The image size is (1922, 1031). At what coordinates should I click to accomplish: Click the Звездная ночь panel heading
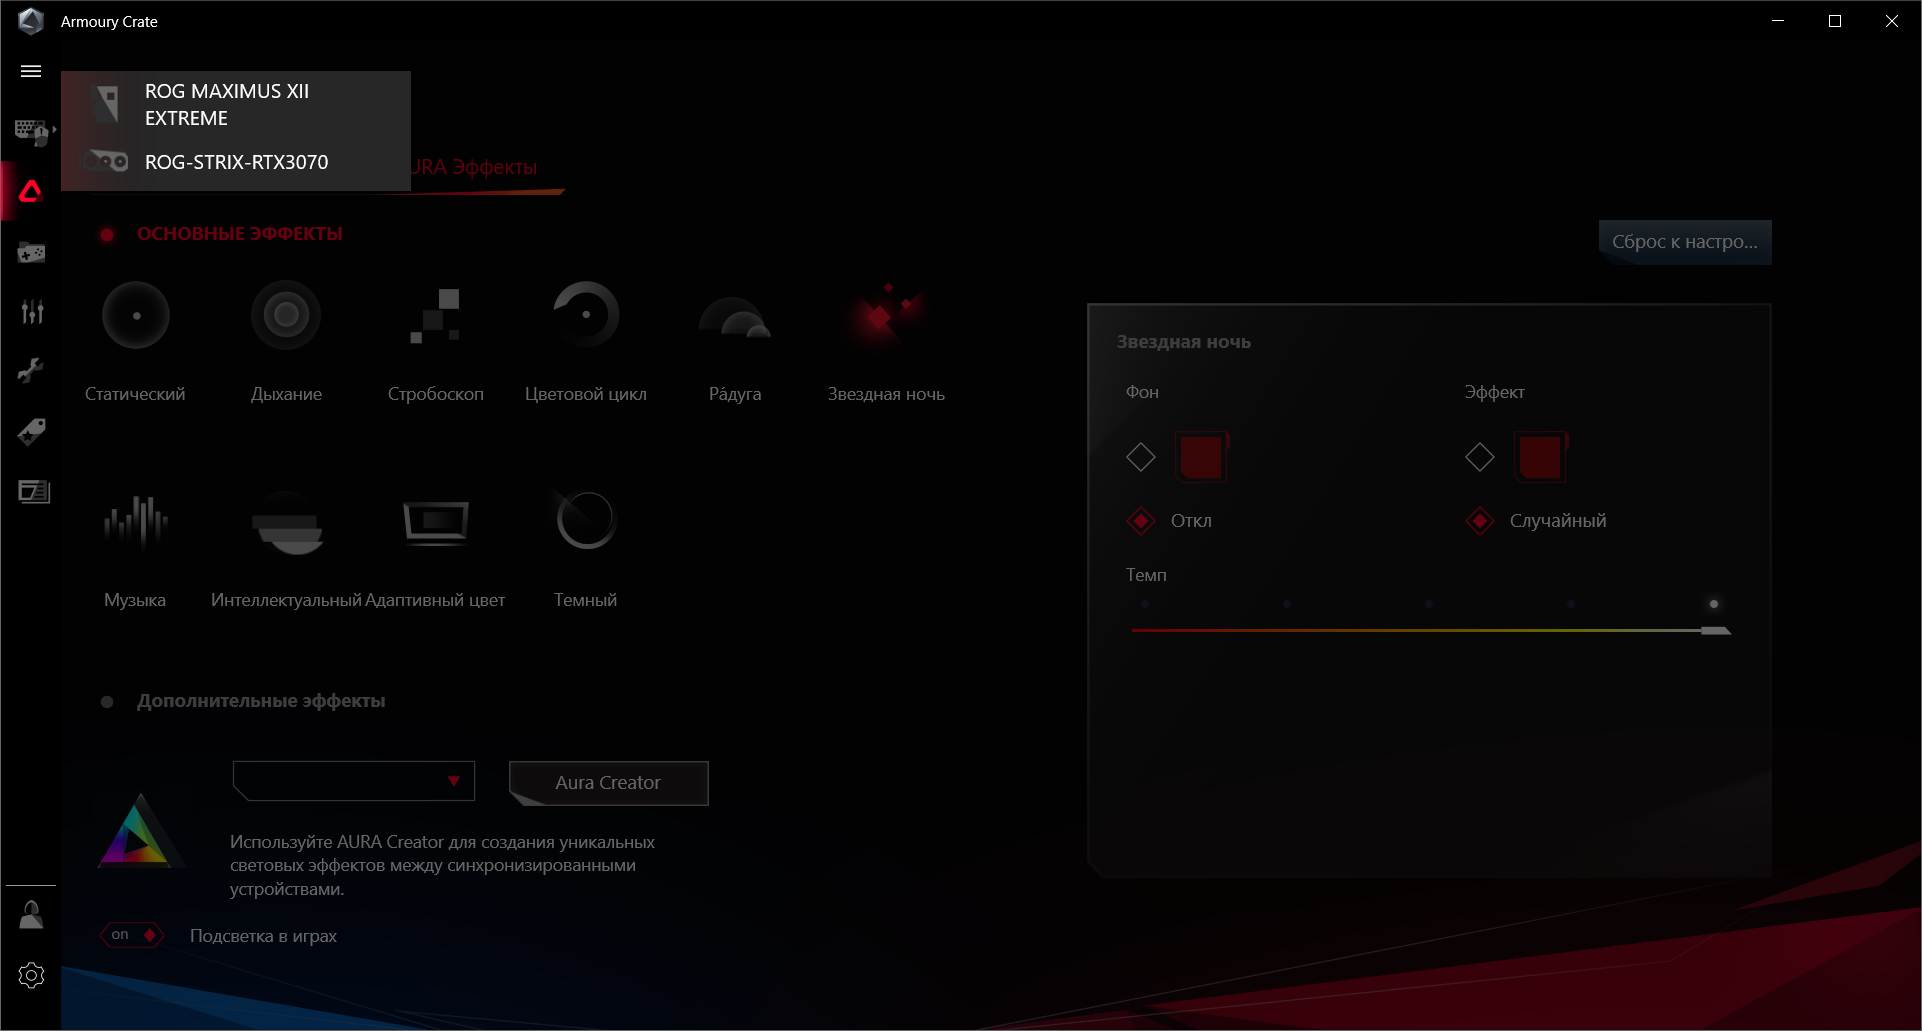coord(1184,342)
